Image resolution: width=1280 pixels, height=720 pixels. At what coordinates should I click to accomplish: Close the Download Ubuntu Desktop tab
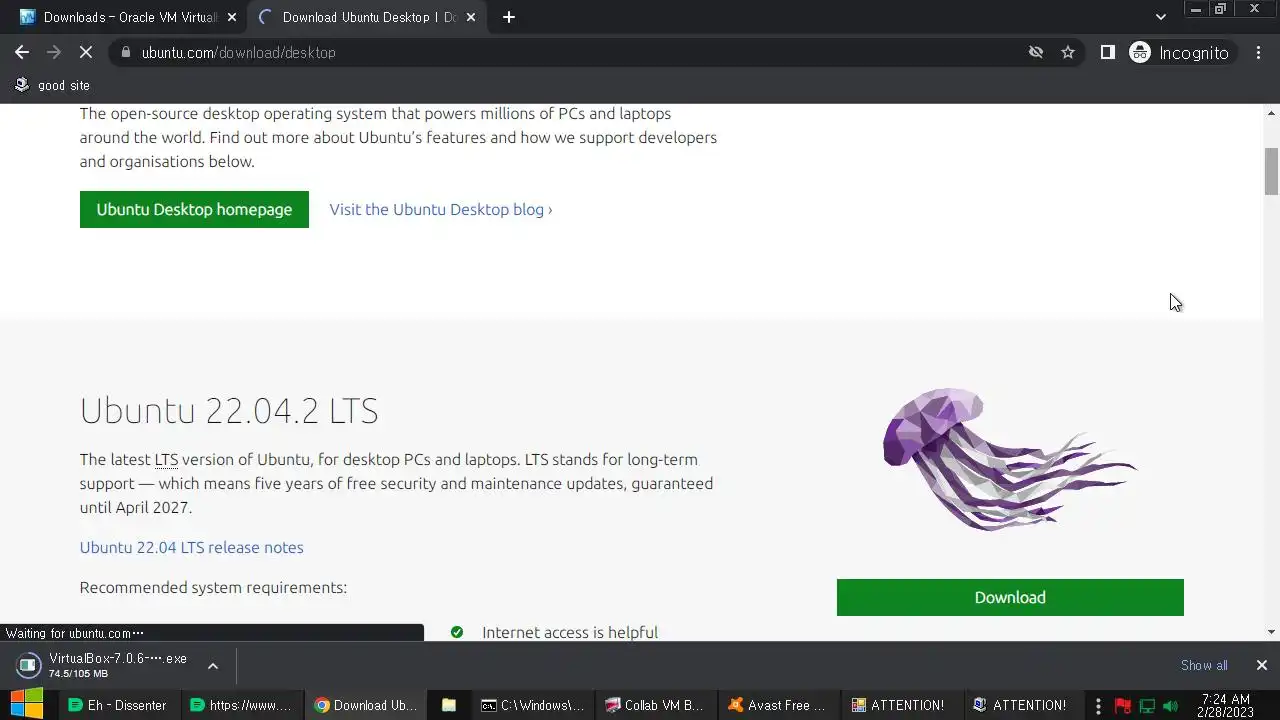[x=471, y=17]
